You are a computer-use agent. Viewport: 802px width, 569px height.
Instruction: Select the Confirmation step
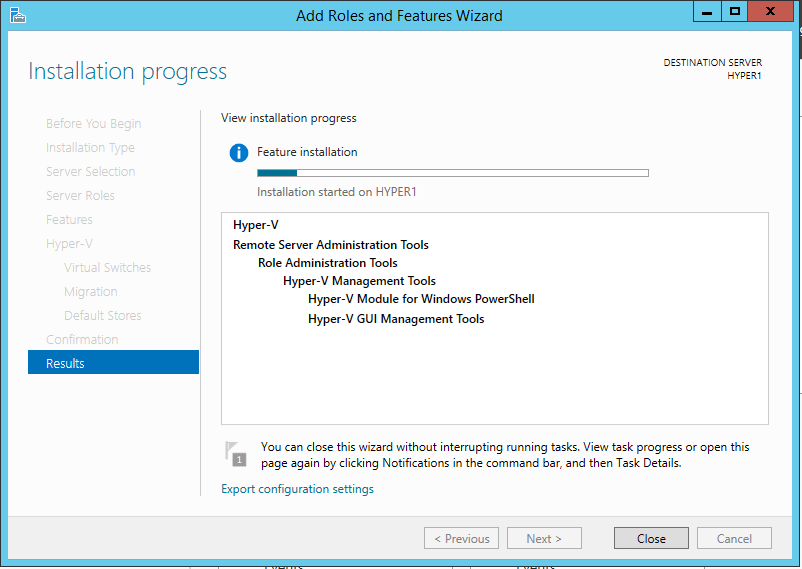(82, 339)
